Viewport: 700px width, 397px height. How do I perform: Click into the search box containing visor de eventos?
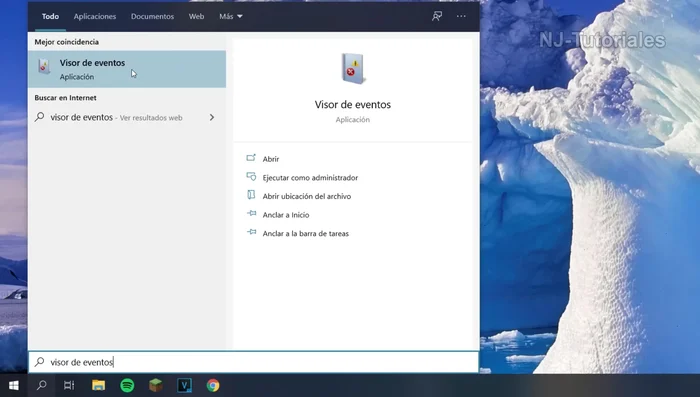254,362
